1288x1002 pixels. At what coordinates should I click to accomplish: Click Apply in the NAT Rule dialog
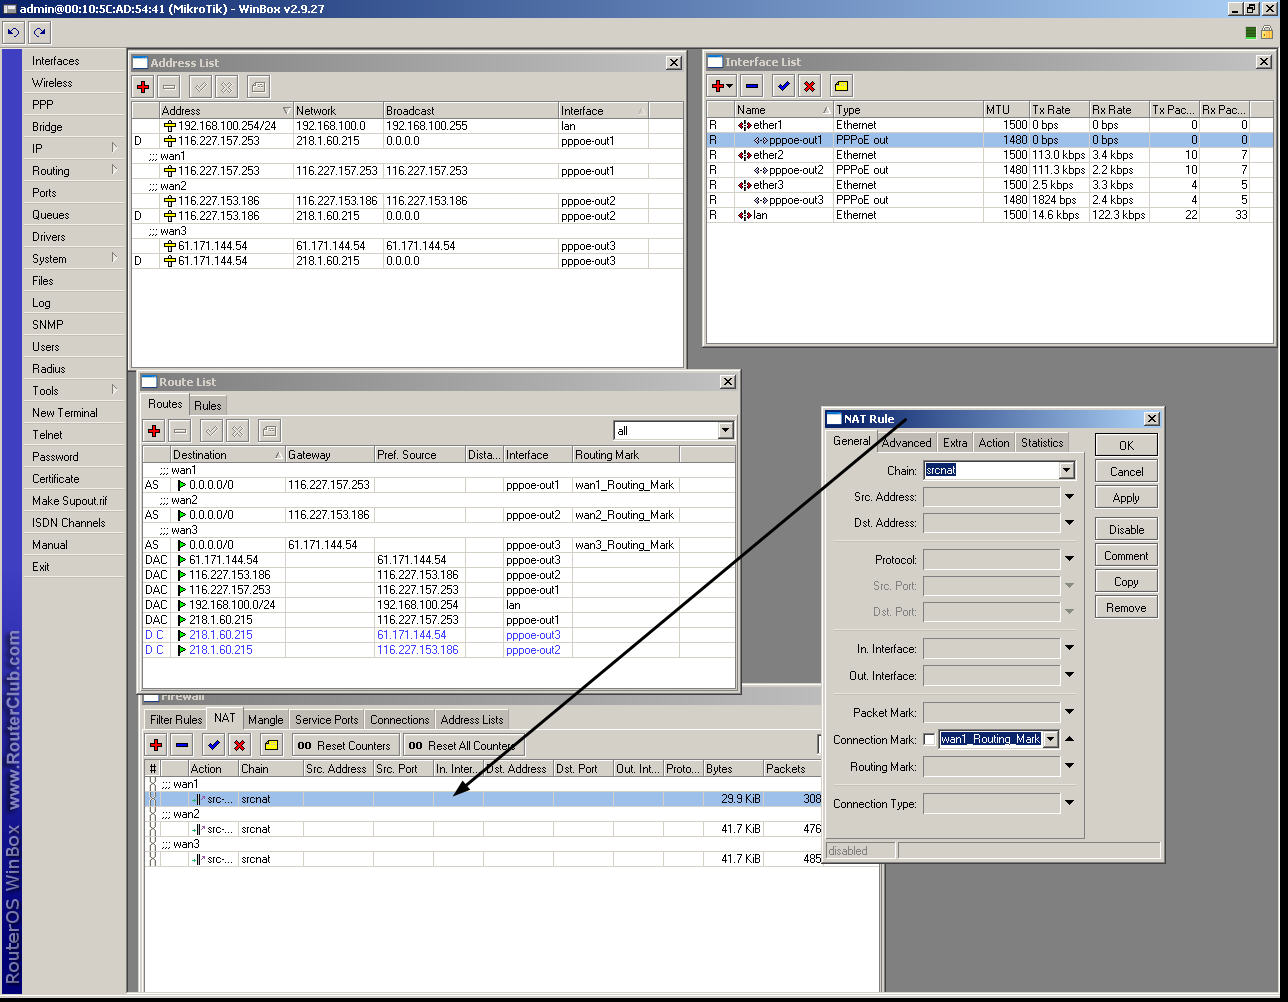[1126, 497]
